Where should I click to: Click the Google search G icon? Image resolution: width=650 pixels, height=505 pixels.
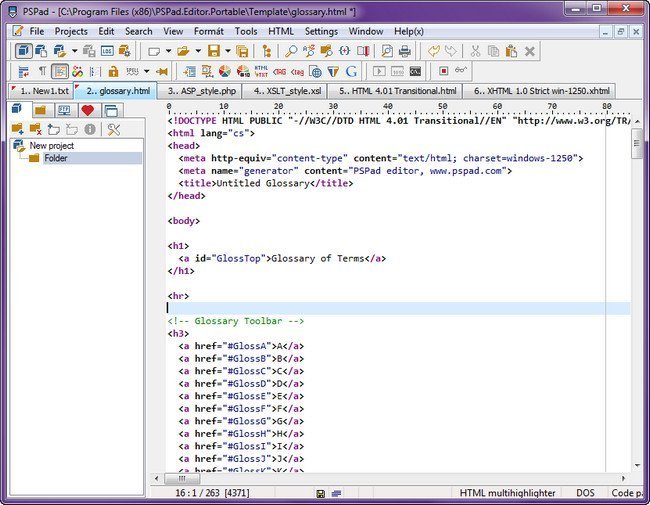point(351,71)
